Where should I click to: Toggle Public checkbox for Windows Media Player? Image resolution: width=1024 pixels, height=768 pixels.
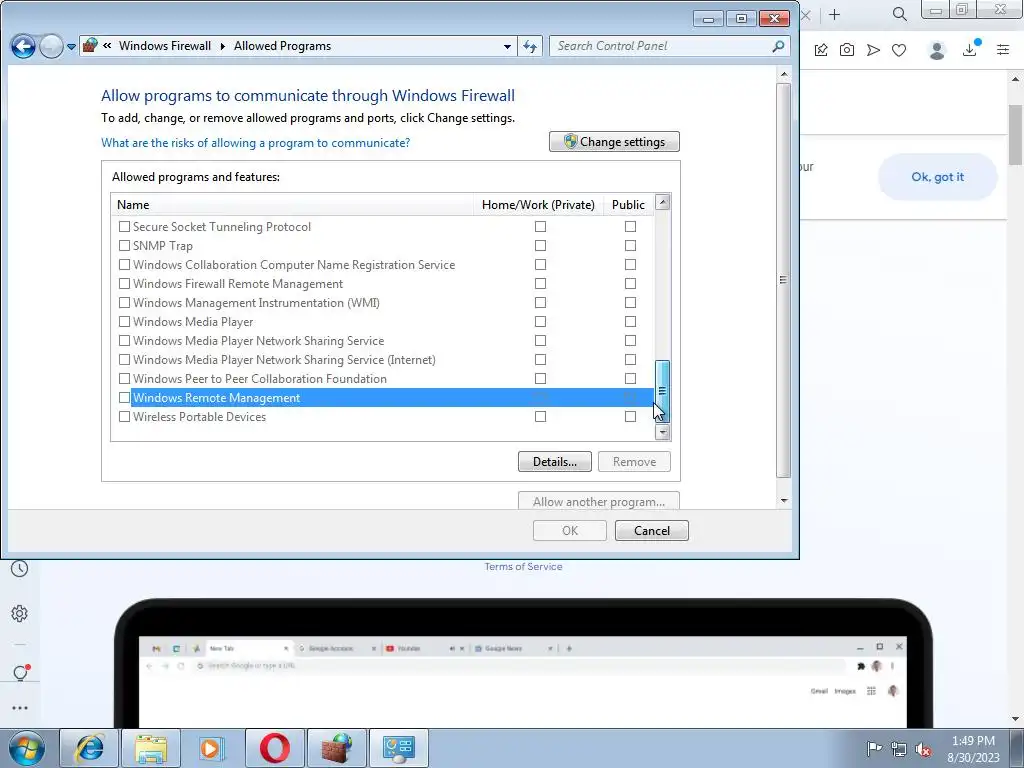click(x=630, y=321)
